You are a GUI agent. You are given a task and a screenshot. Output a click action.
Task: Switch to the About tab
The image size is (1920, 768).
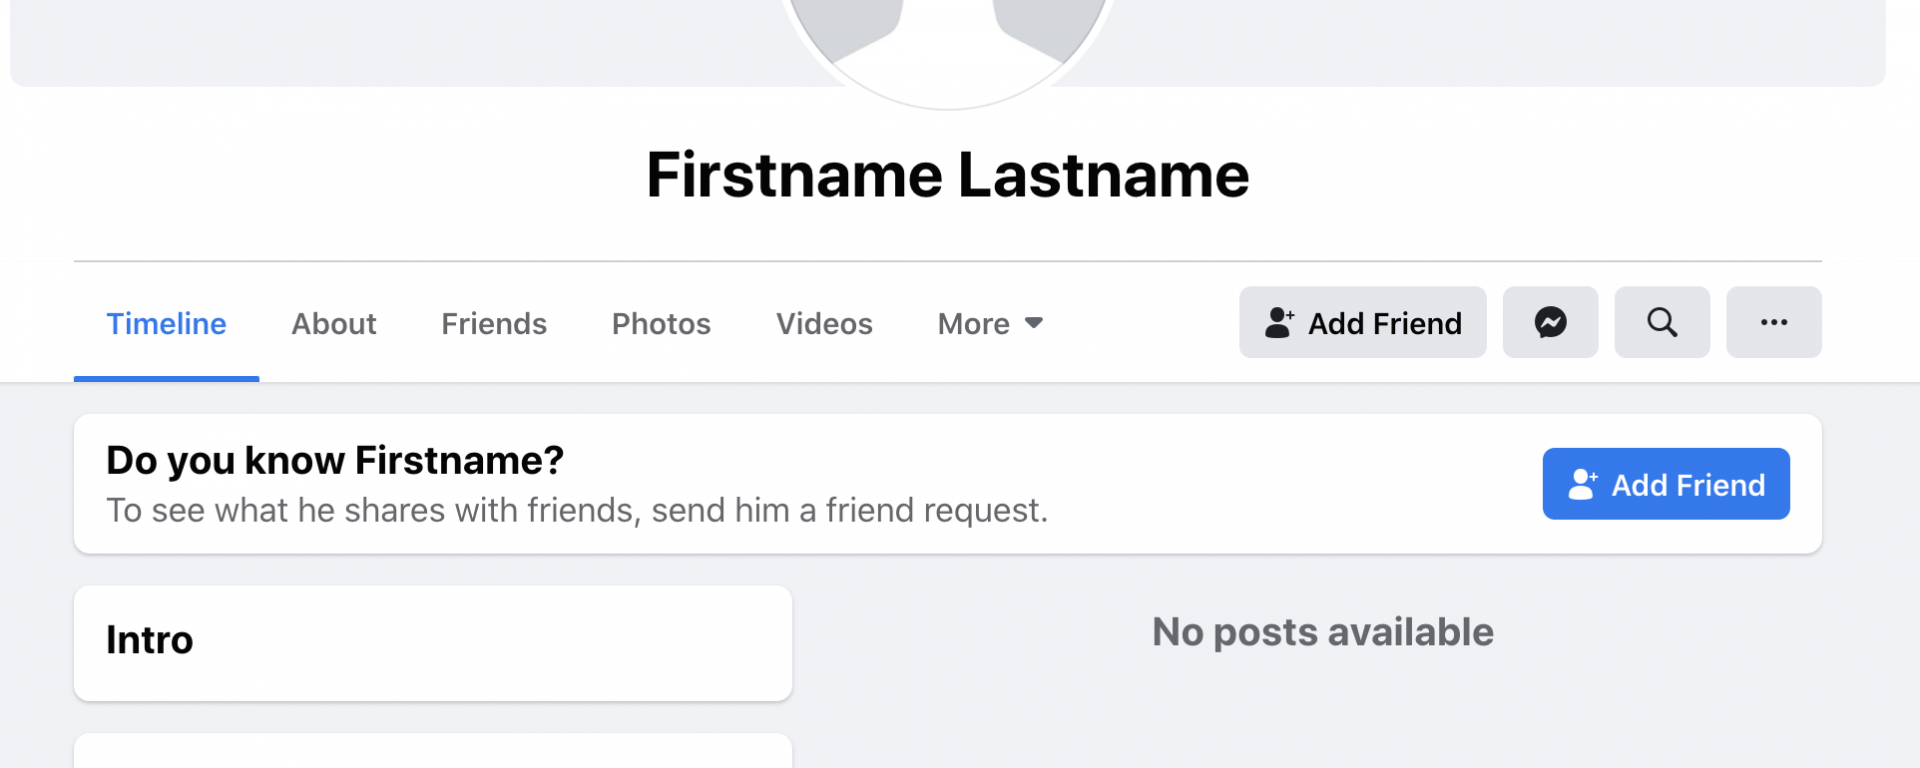[x=334, y=324]
